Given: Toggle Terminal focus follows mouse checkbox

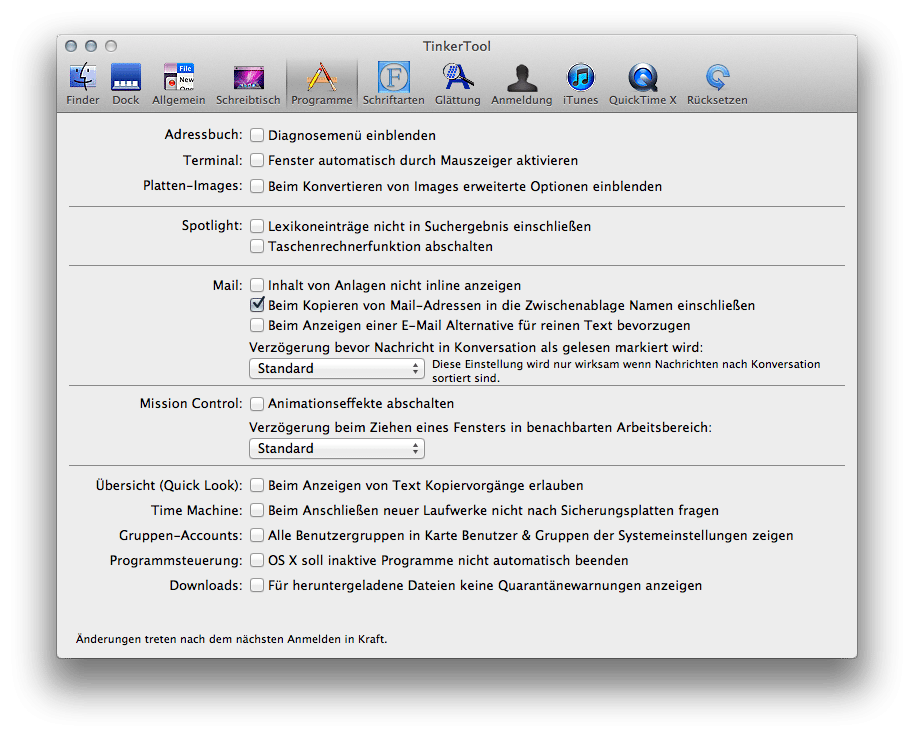Looking at the screenshot, I should 256,160.
